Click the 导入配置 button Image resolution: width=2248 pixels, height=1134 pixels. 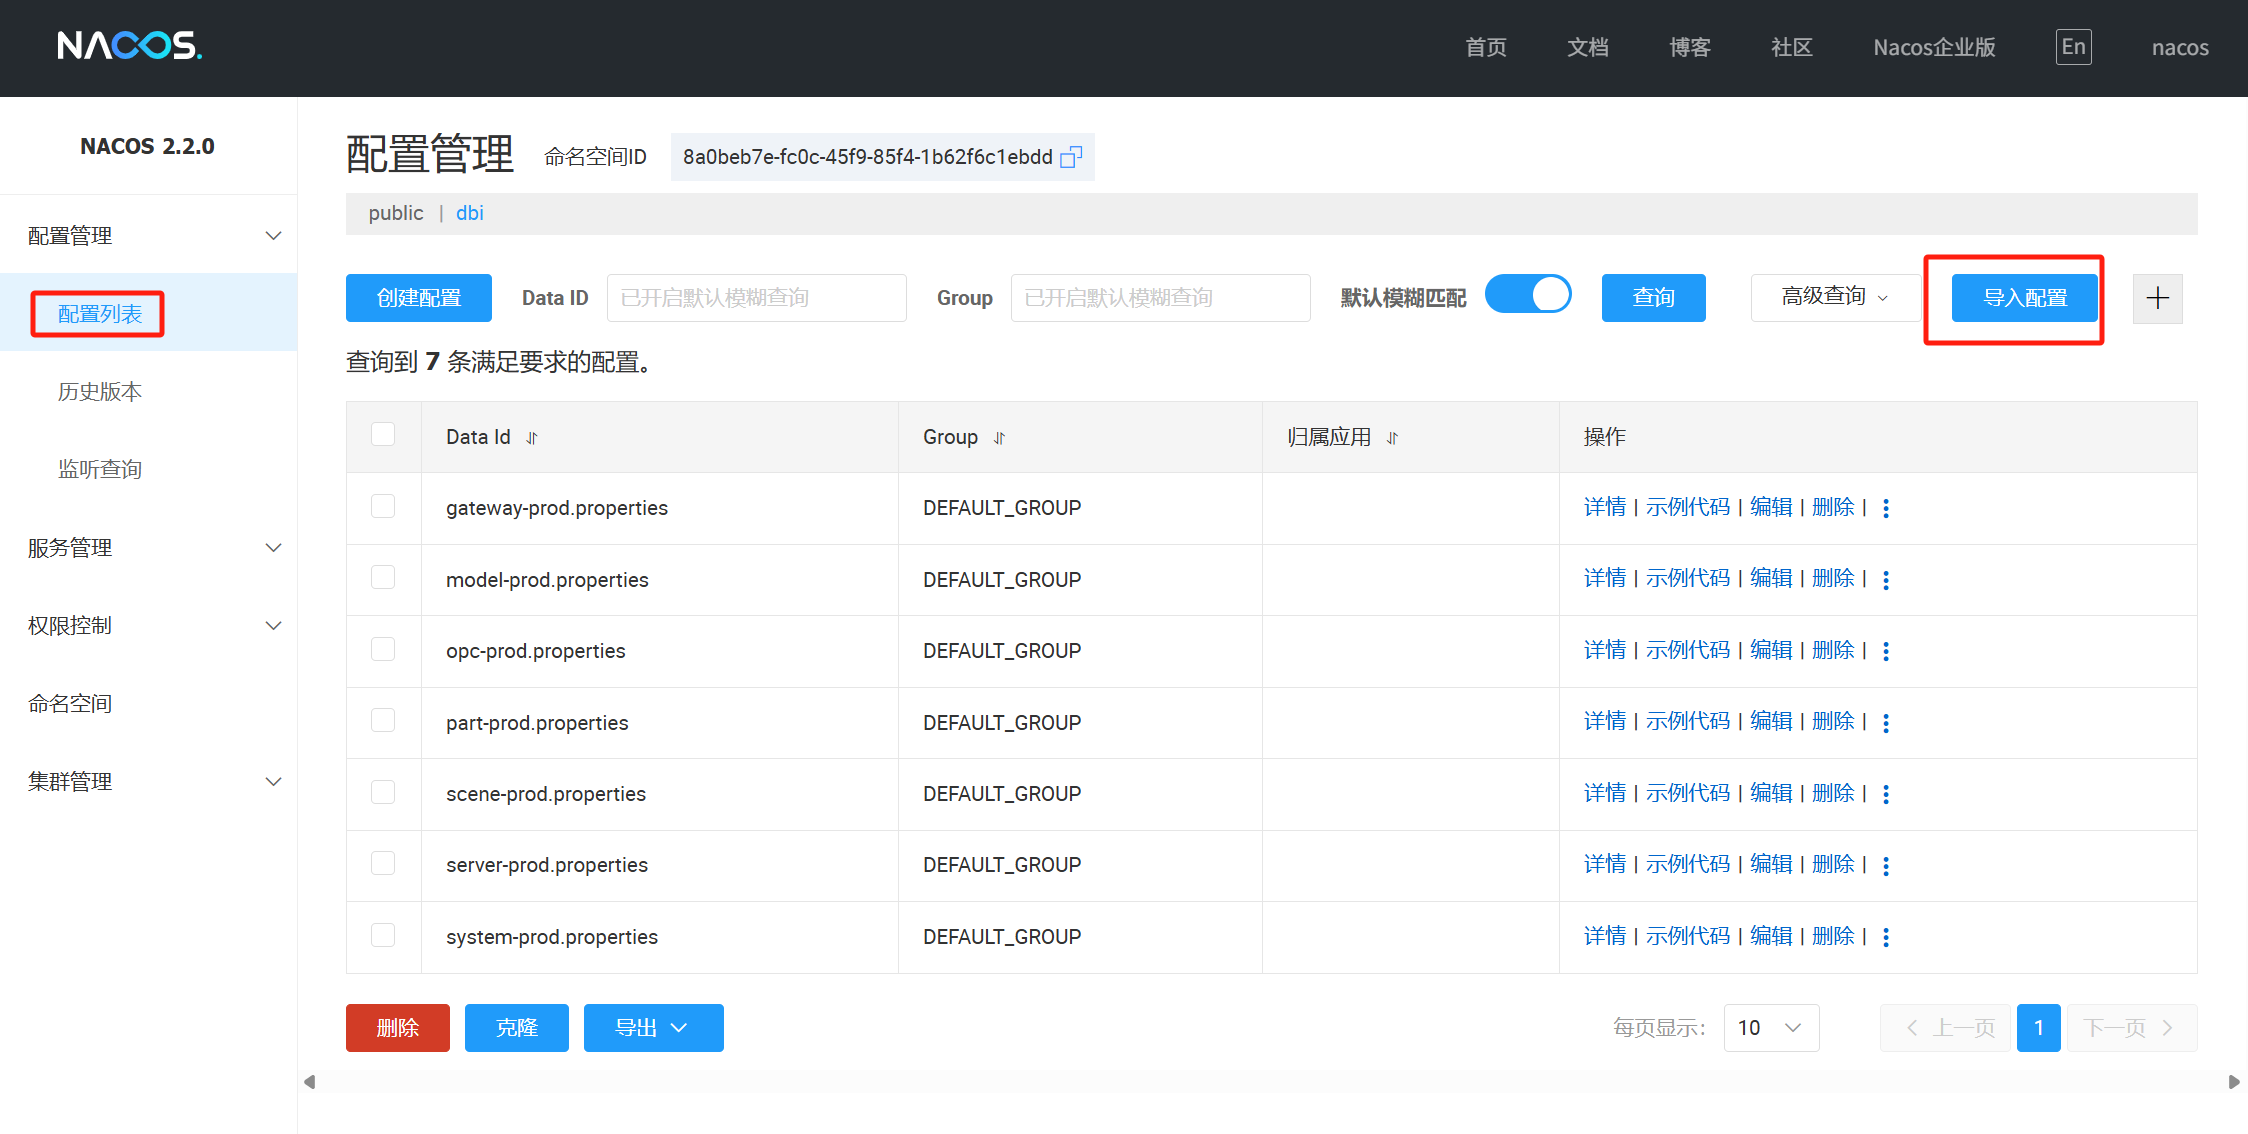[2025, 298]
